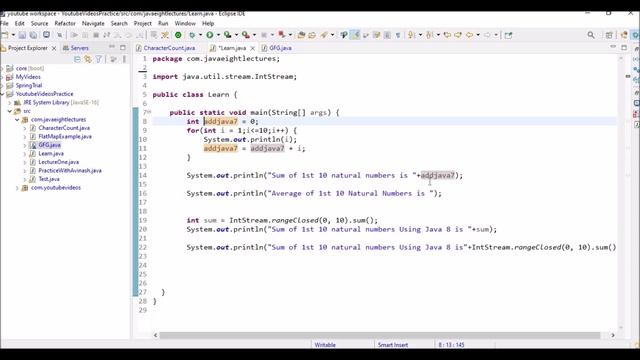Click the New file toolbar icon
This screenshot has width=640, height=360.
pyautogui.click(x=4, y=35)
